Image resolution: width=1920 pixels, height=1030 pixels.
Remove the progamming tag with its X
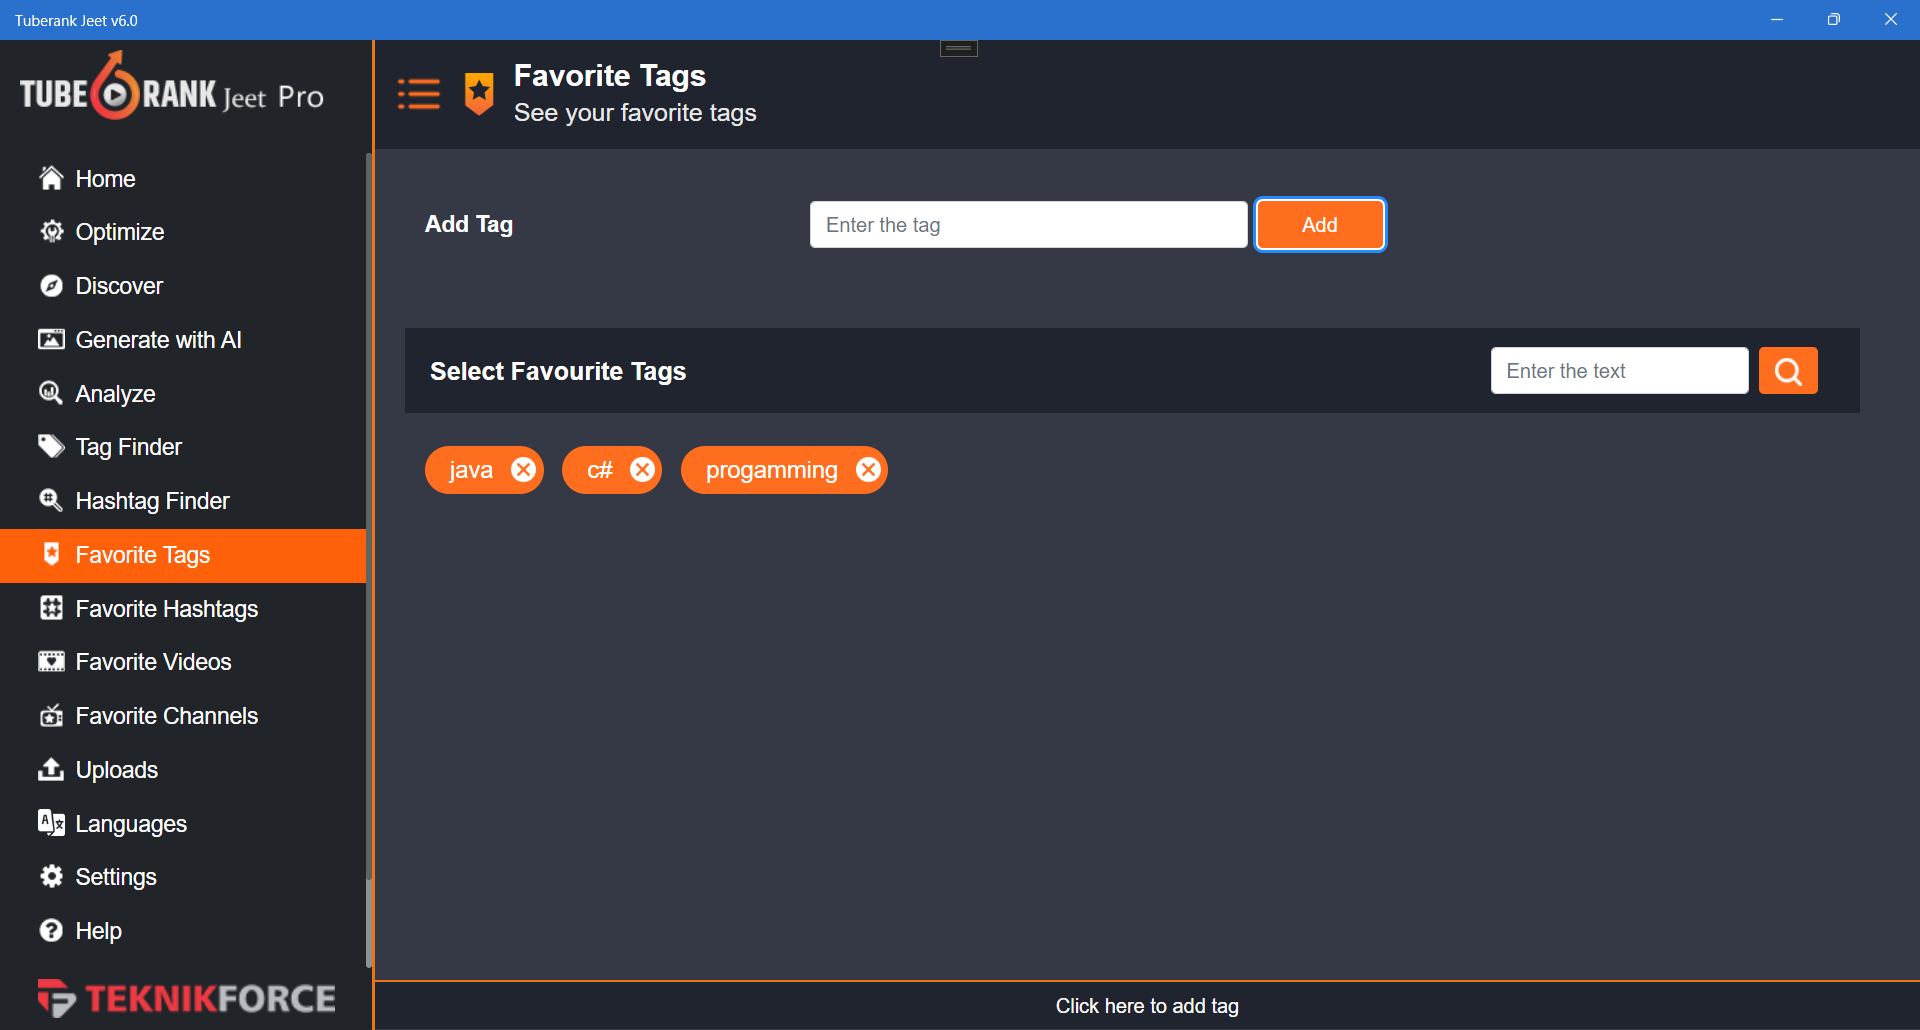[x=868, y=470]
